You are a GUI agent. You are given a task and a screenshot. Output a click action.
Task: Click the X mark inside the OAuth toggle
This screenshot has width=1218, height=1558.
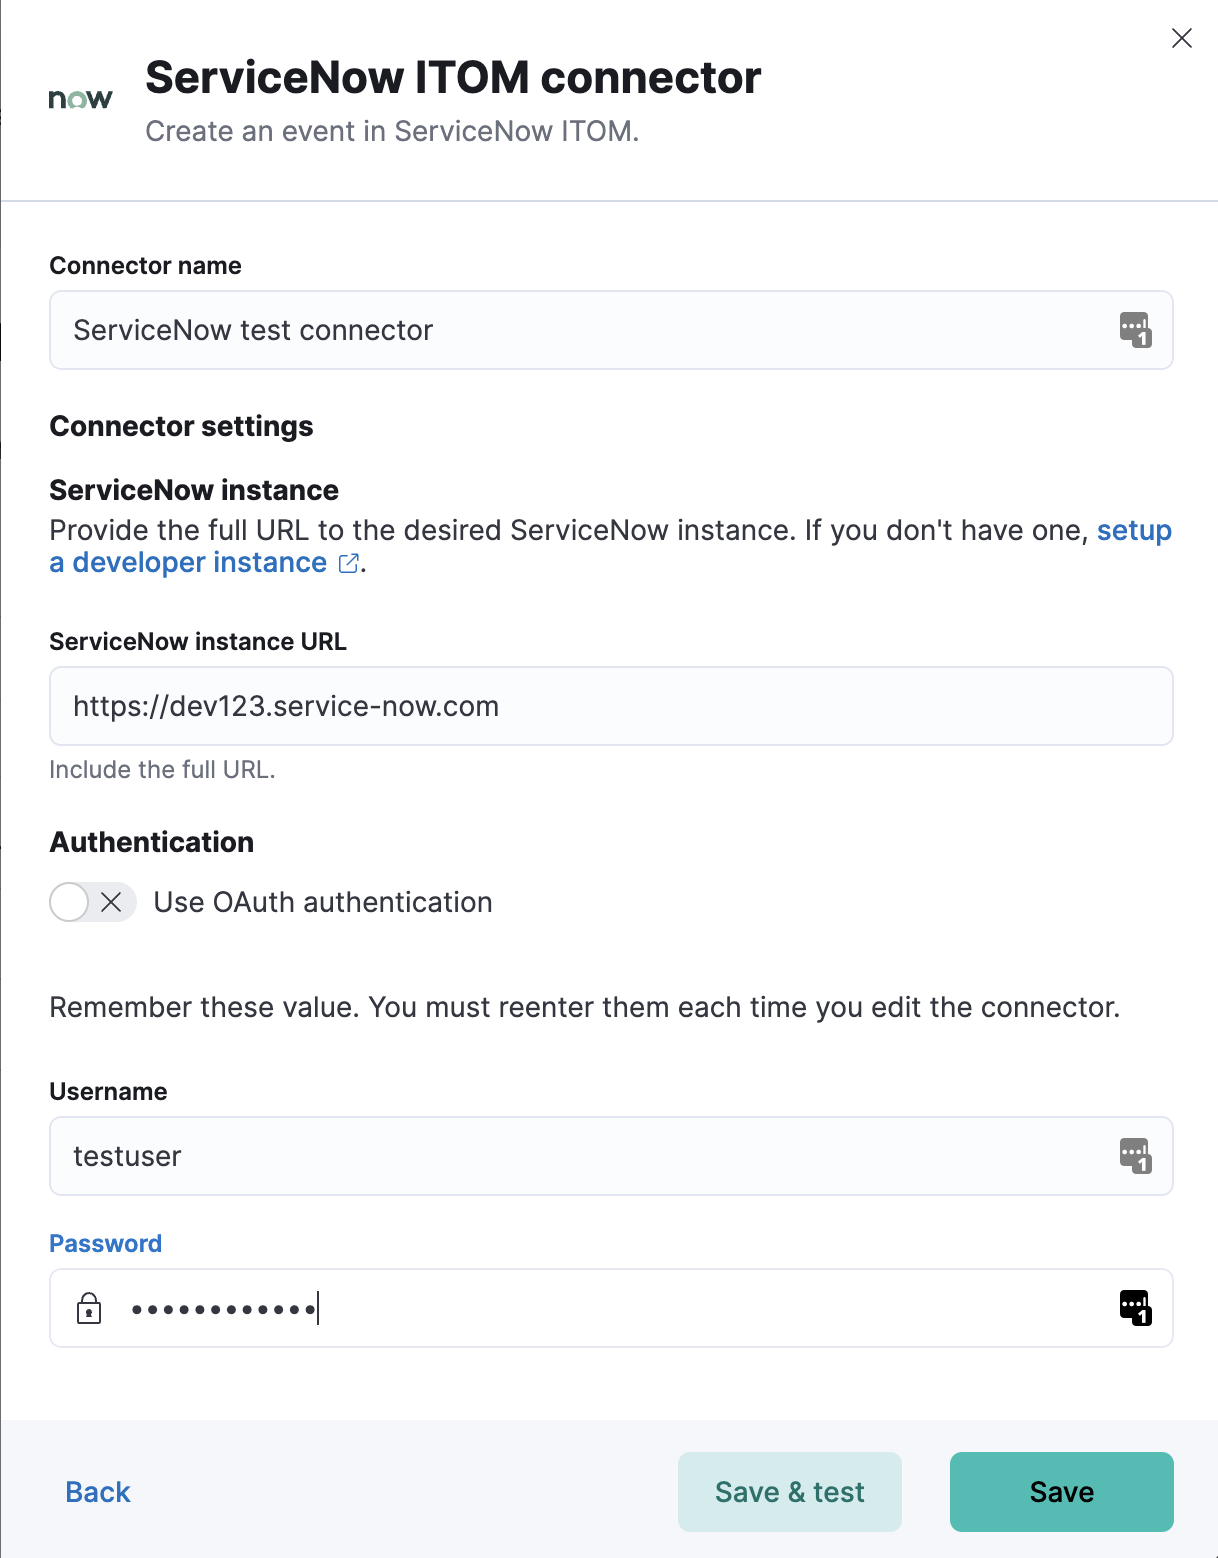[112, 902]
